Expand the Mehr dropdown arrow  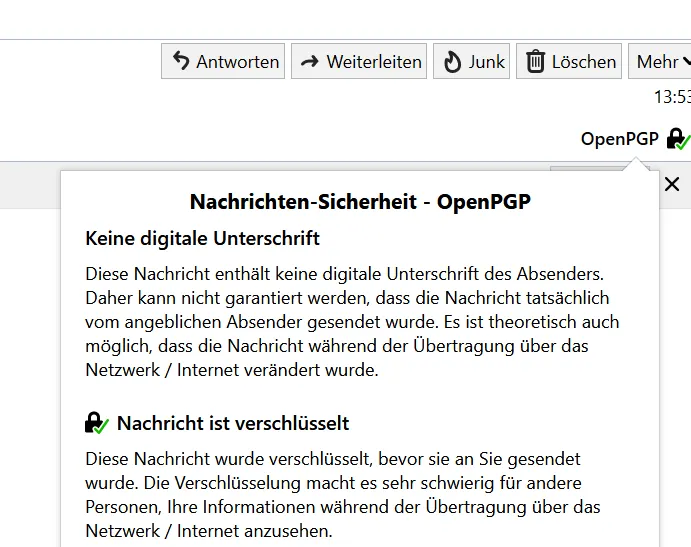687,62
